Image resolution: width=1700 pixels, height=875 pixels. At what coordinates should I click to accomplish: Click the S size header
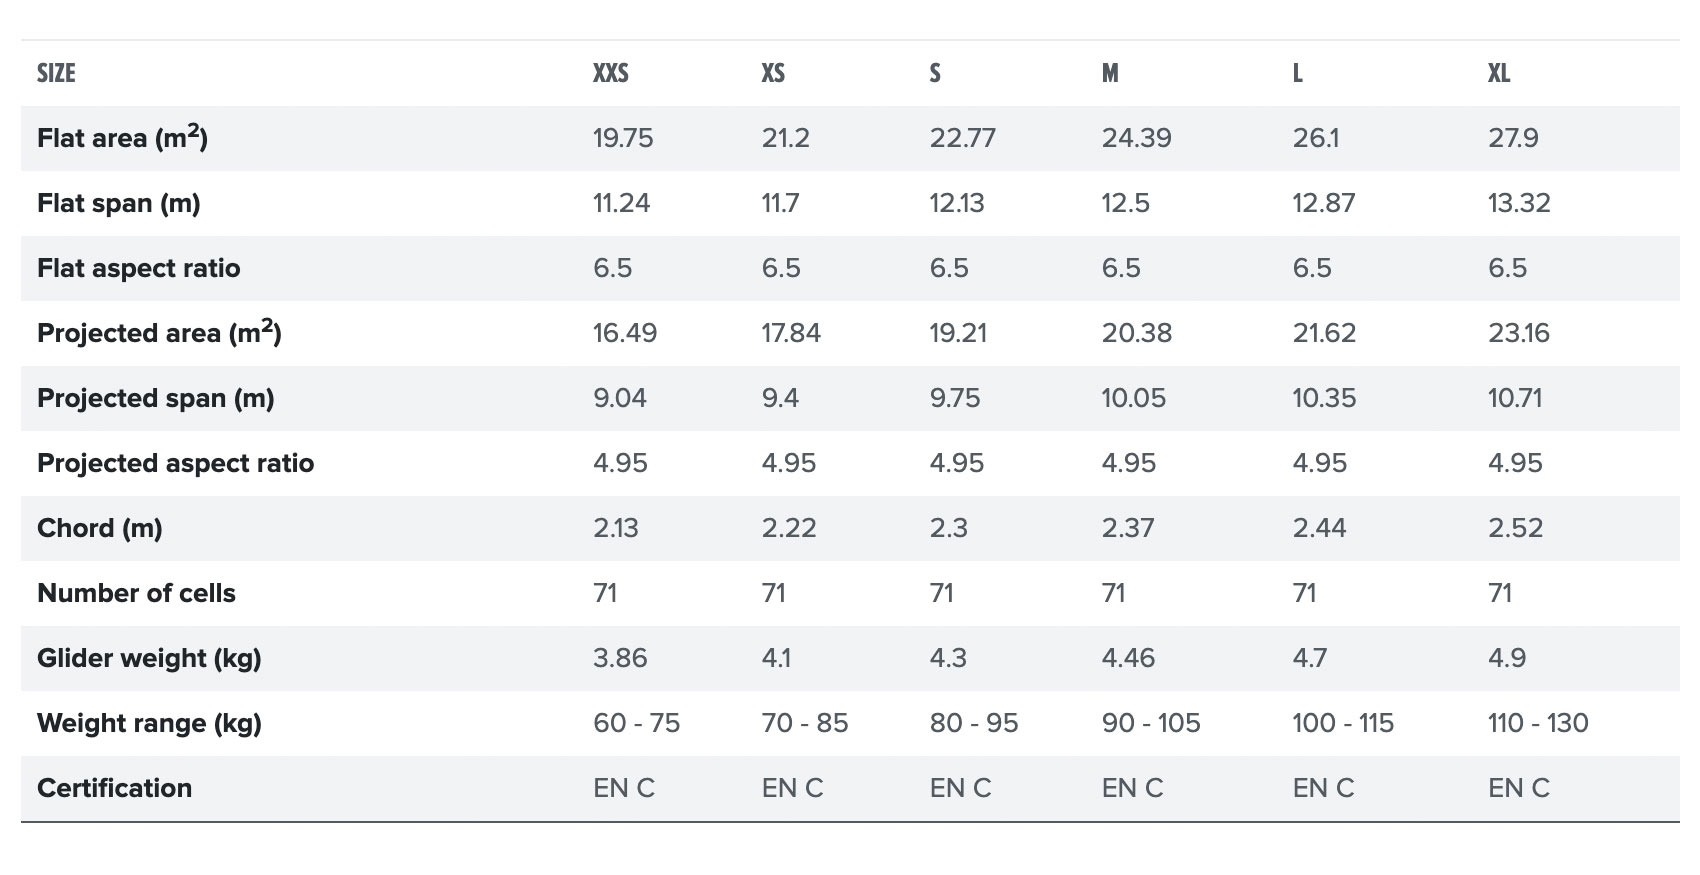(x=935, y=73)
